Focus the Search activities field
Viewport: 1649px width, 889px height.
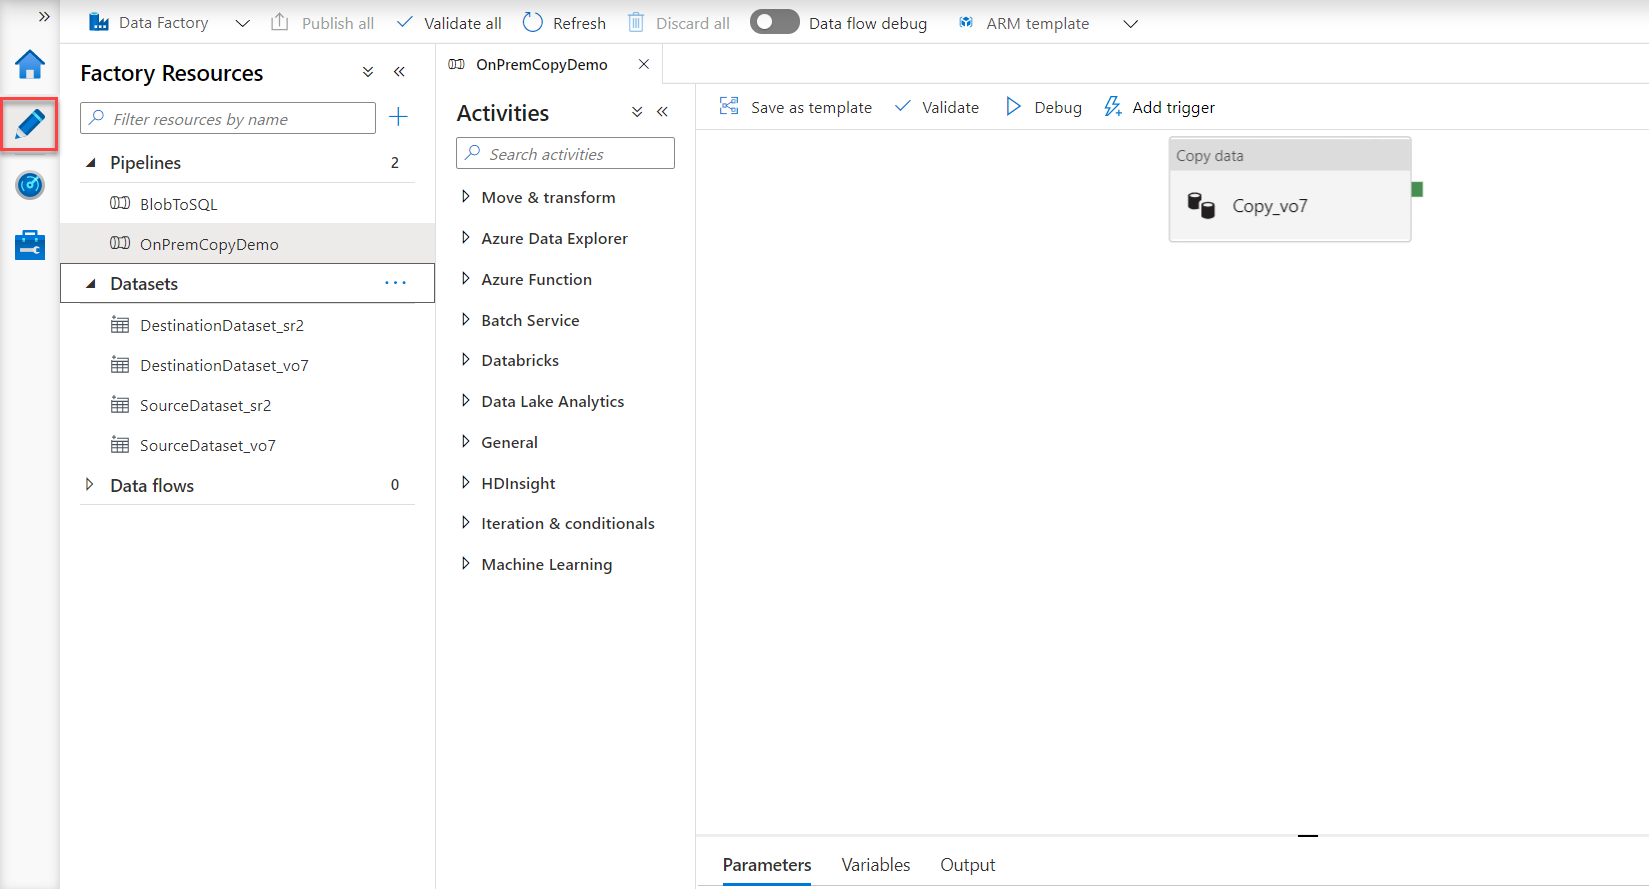click(x=565, y=153)
